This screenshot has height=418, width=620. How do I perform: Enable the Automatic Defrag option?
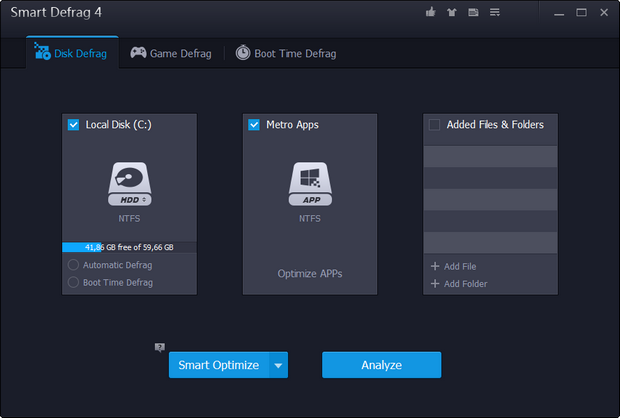coord(73,265)
